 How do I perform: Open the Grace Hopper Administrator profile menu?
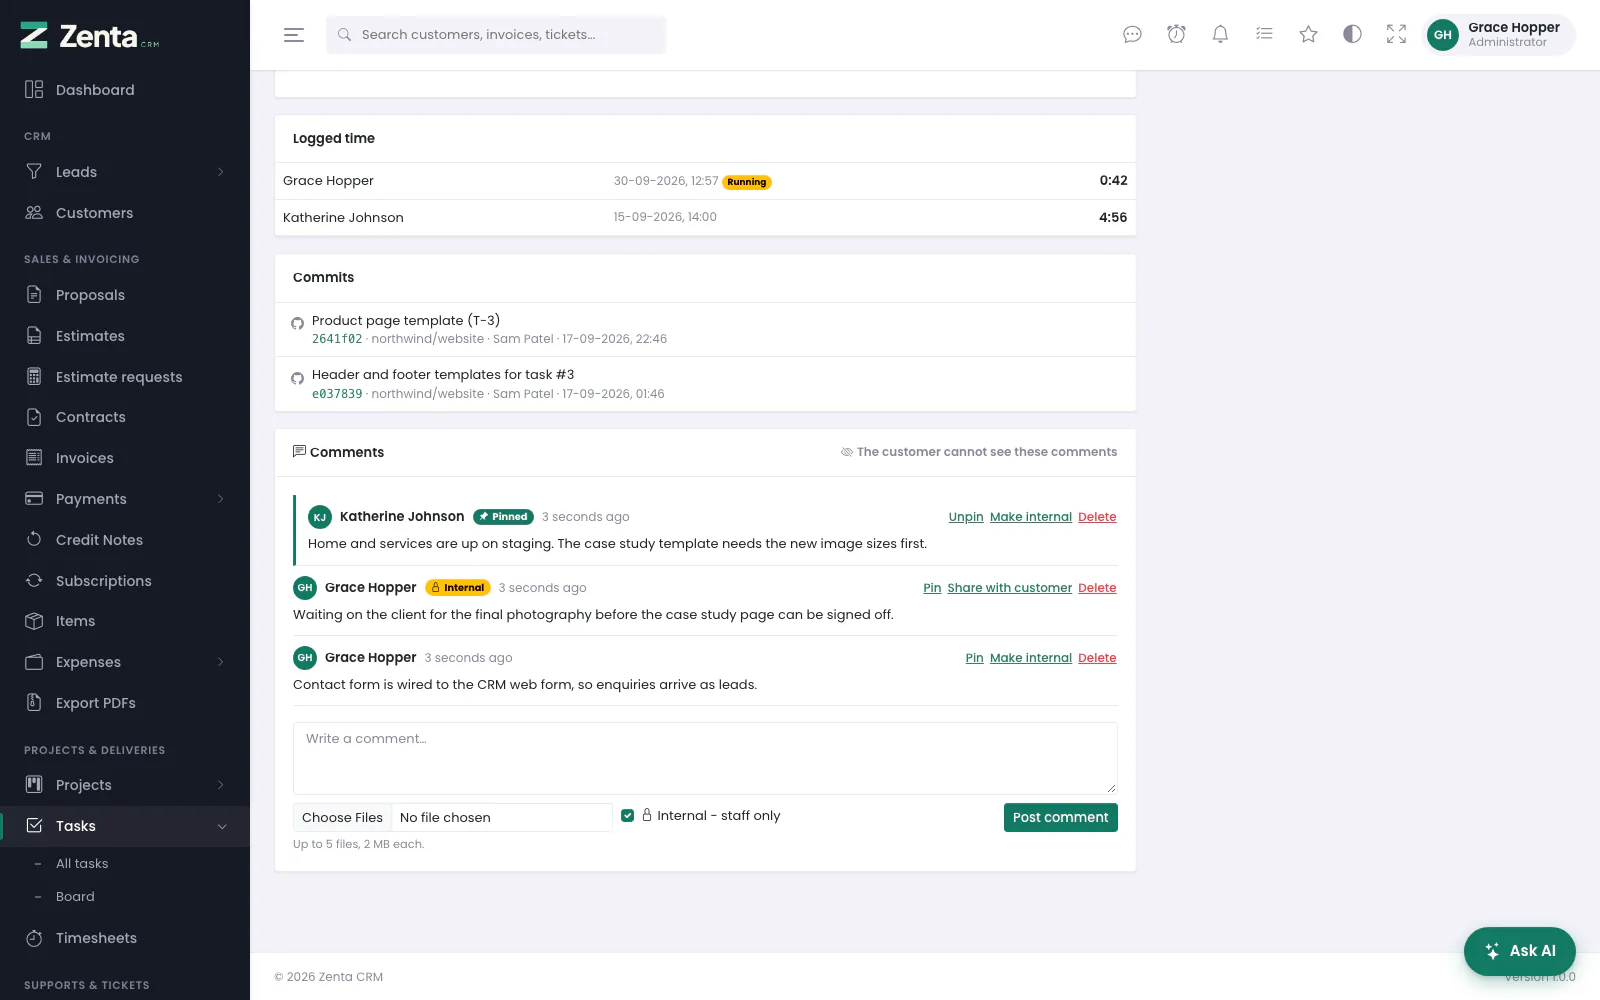(x=1499, y=35)
